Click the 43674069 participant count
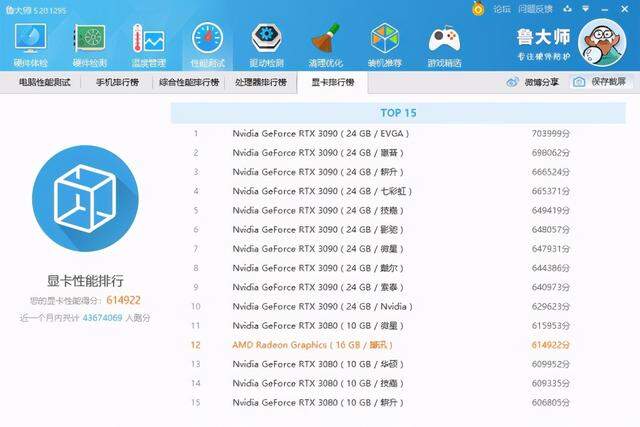 pyautogui.click(x=102, y=318)
